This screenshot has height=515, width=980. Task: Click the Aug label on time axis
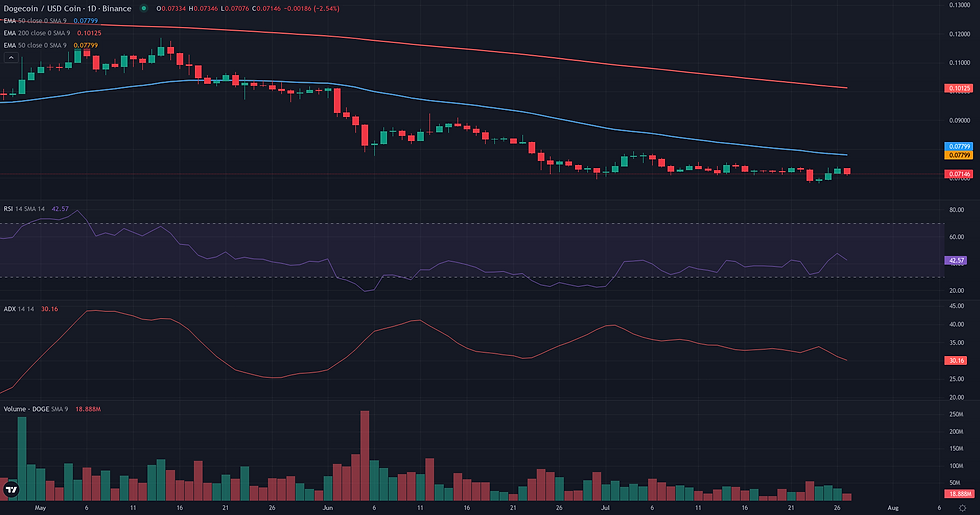click(x=893, y=508)
